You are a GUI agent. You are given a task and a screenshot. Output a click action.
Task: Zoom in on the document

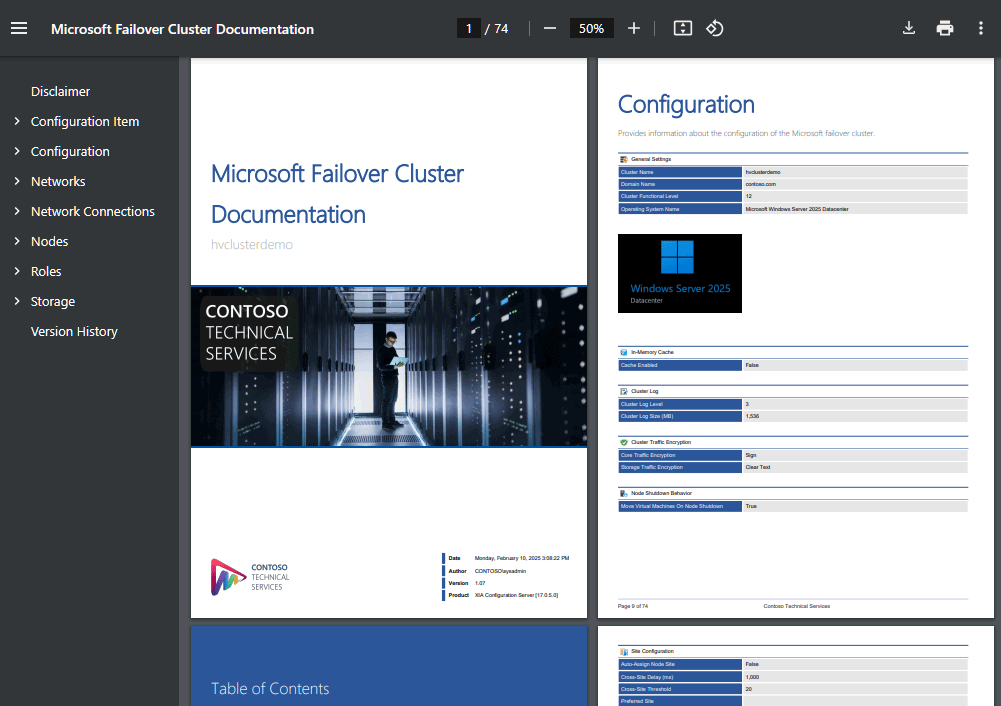tap(634, 28)
